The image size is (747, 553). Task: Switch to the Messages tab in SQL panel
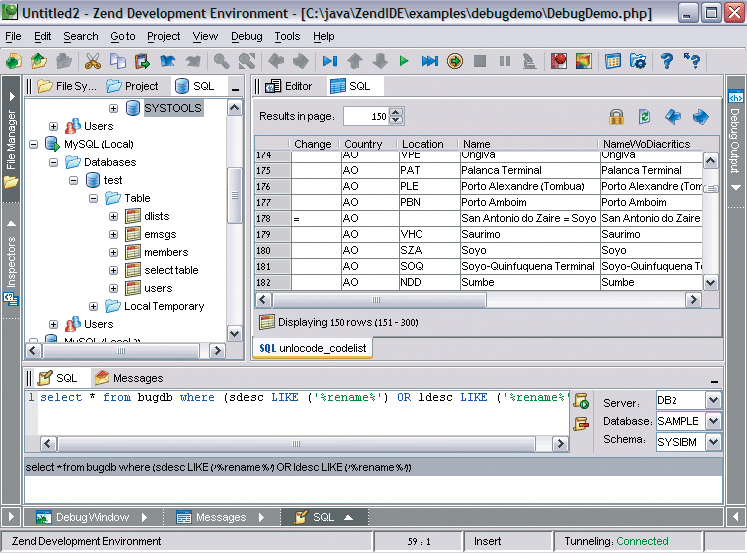point(129,378)
